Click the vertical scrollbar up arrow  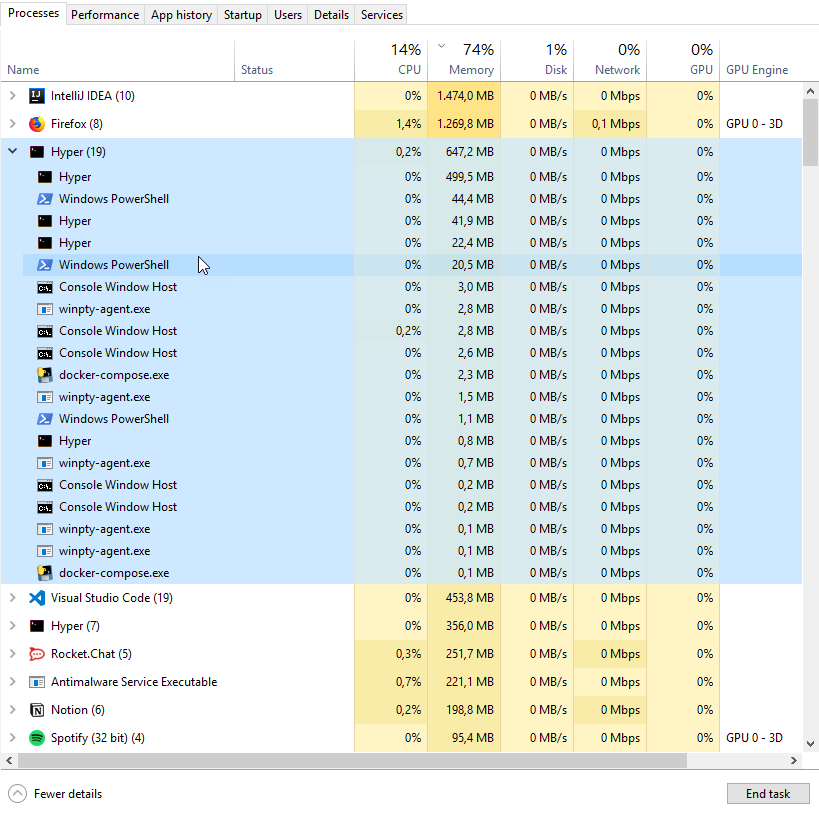(x=810, y=91)
